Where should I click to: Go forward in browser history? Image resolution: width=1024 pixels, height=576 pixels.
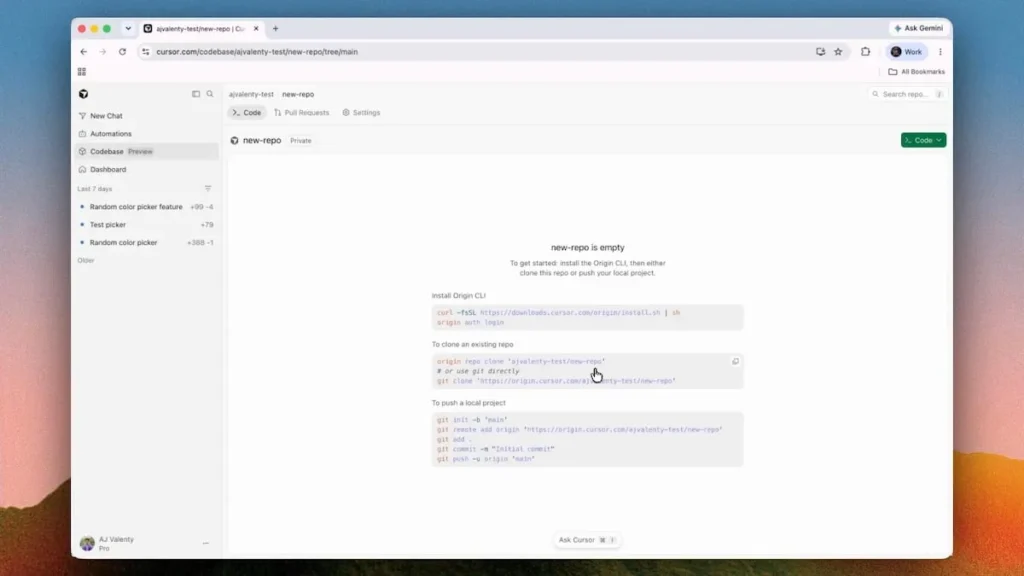(103, 52)
